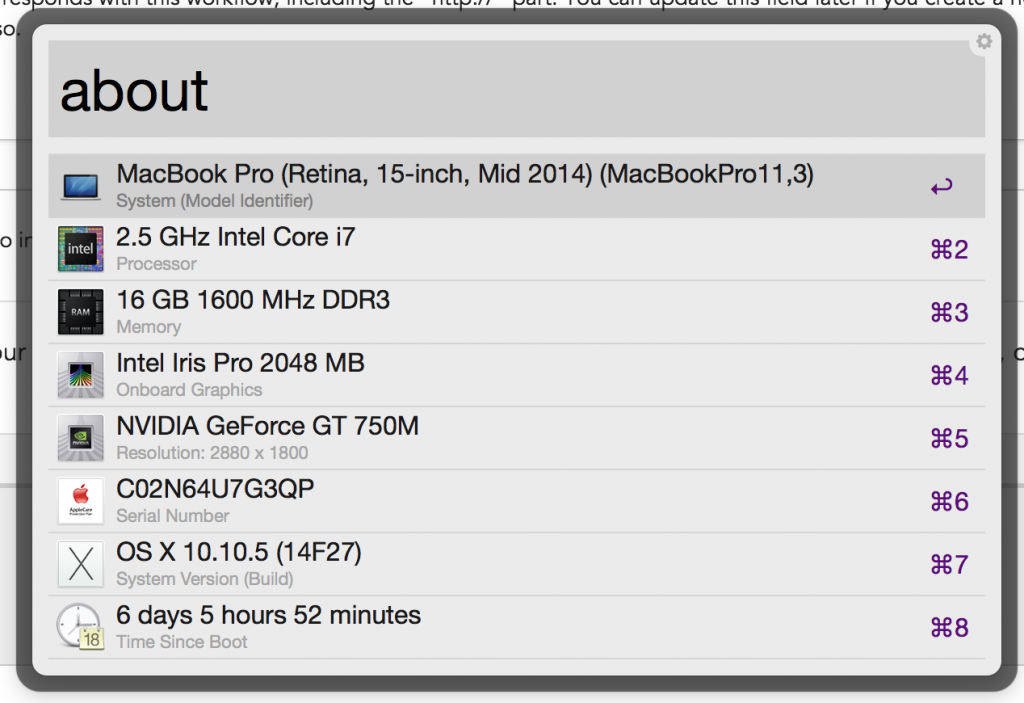Open Alfred preferences gear icon
This screenshot has width=1024, height=703.
984,41
